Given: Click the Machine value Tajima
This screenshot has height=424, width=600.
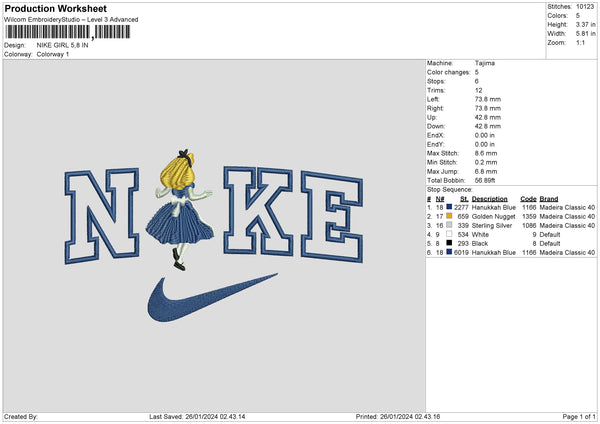Looking at the screenshot, I should pos(485,63).
